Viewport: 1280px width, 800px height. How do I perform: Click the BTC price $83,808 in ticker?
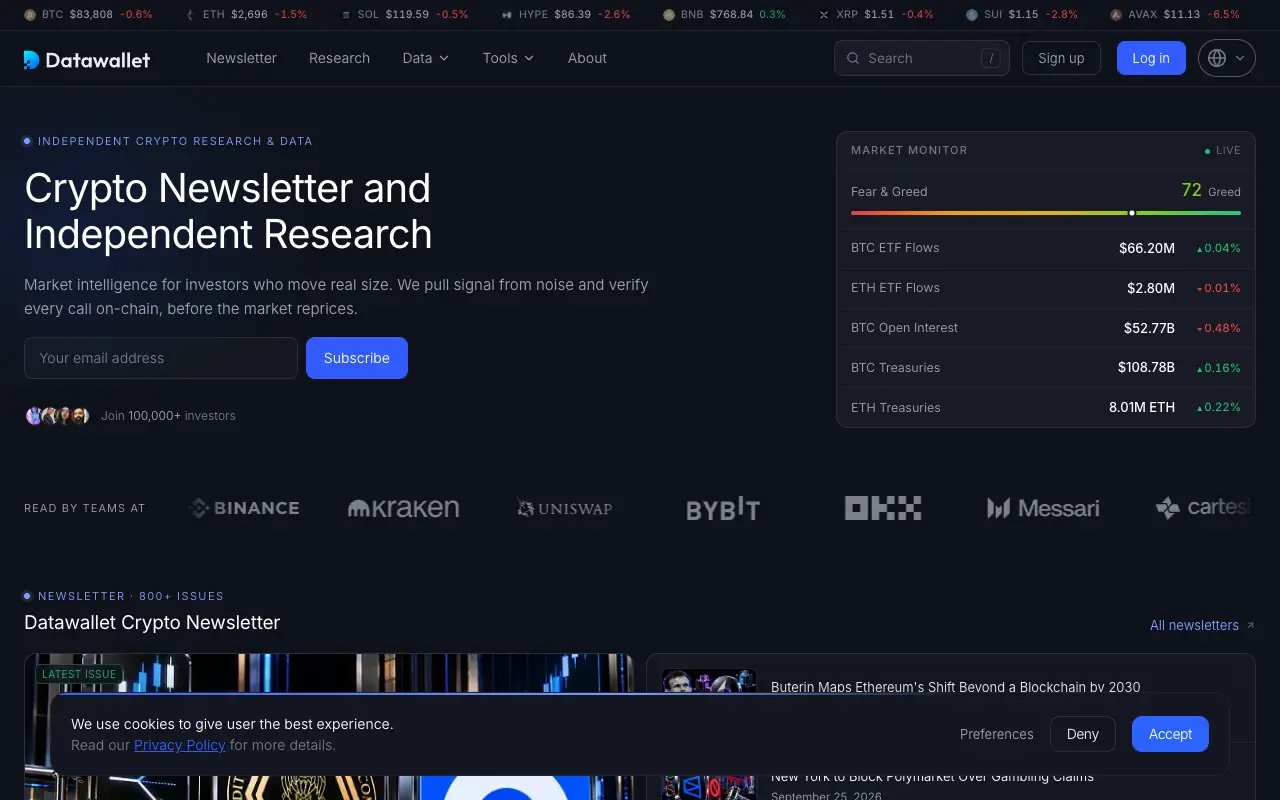91,15
